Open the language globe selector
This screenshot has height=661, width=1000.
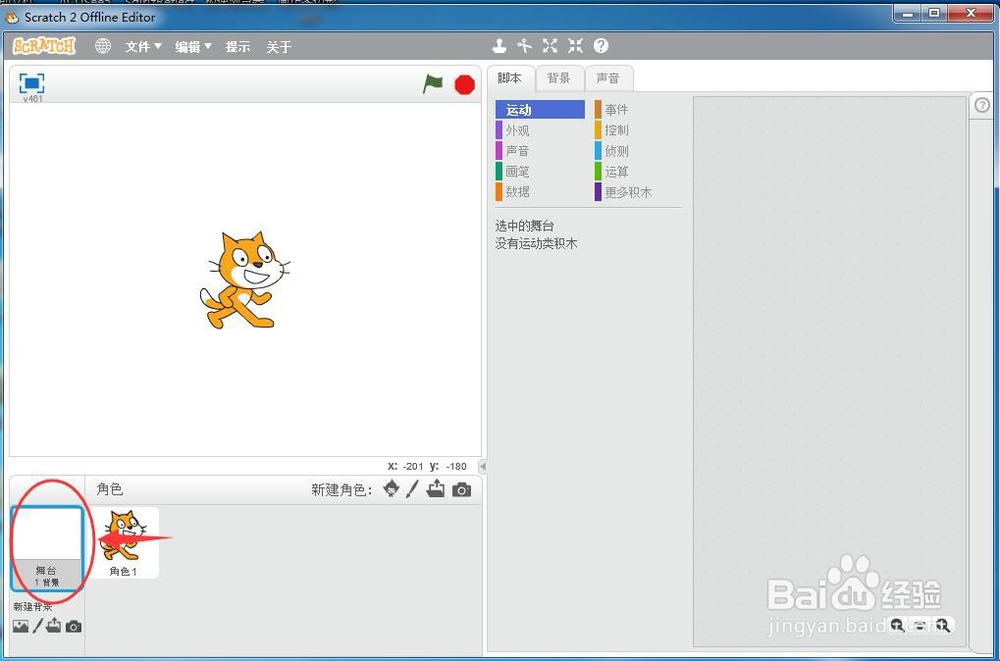[x=102, y=45]
